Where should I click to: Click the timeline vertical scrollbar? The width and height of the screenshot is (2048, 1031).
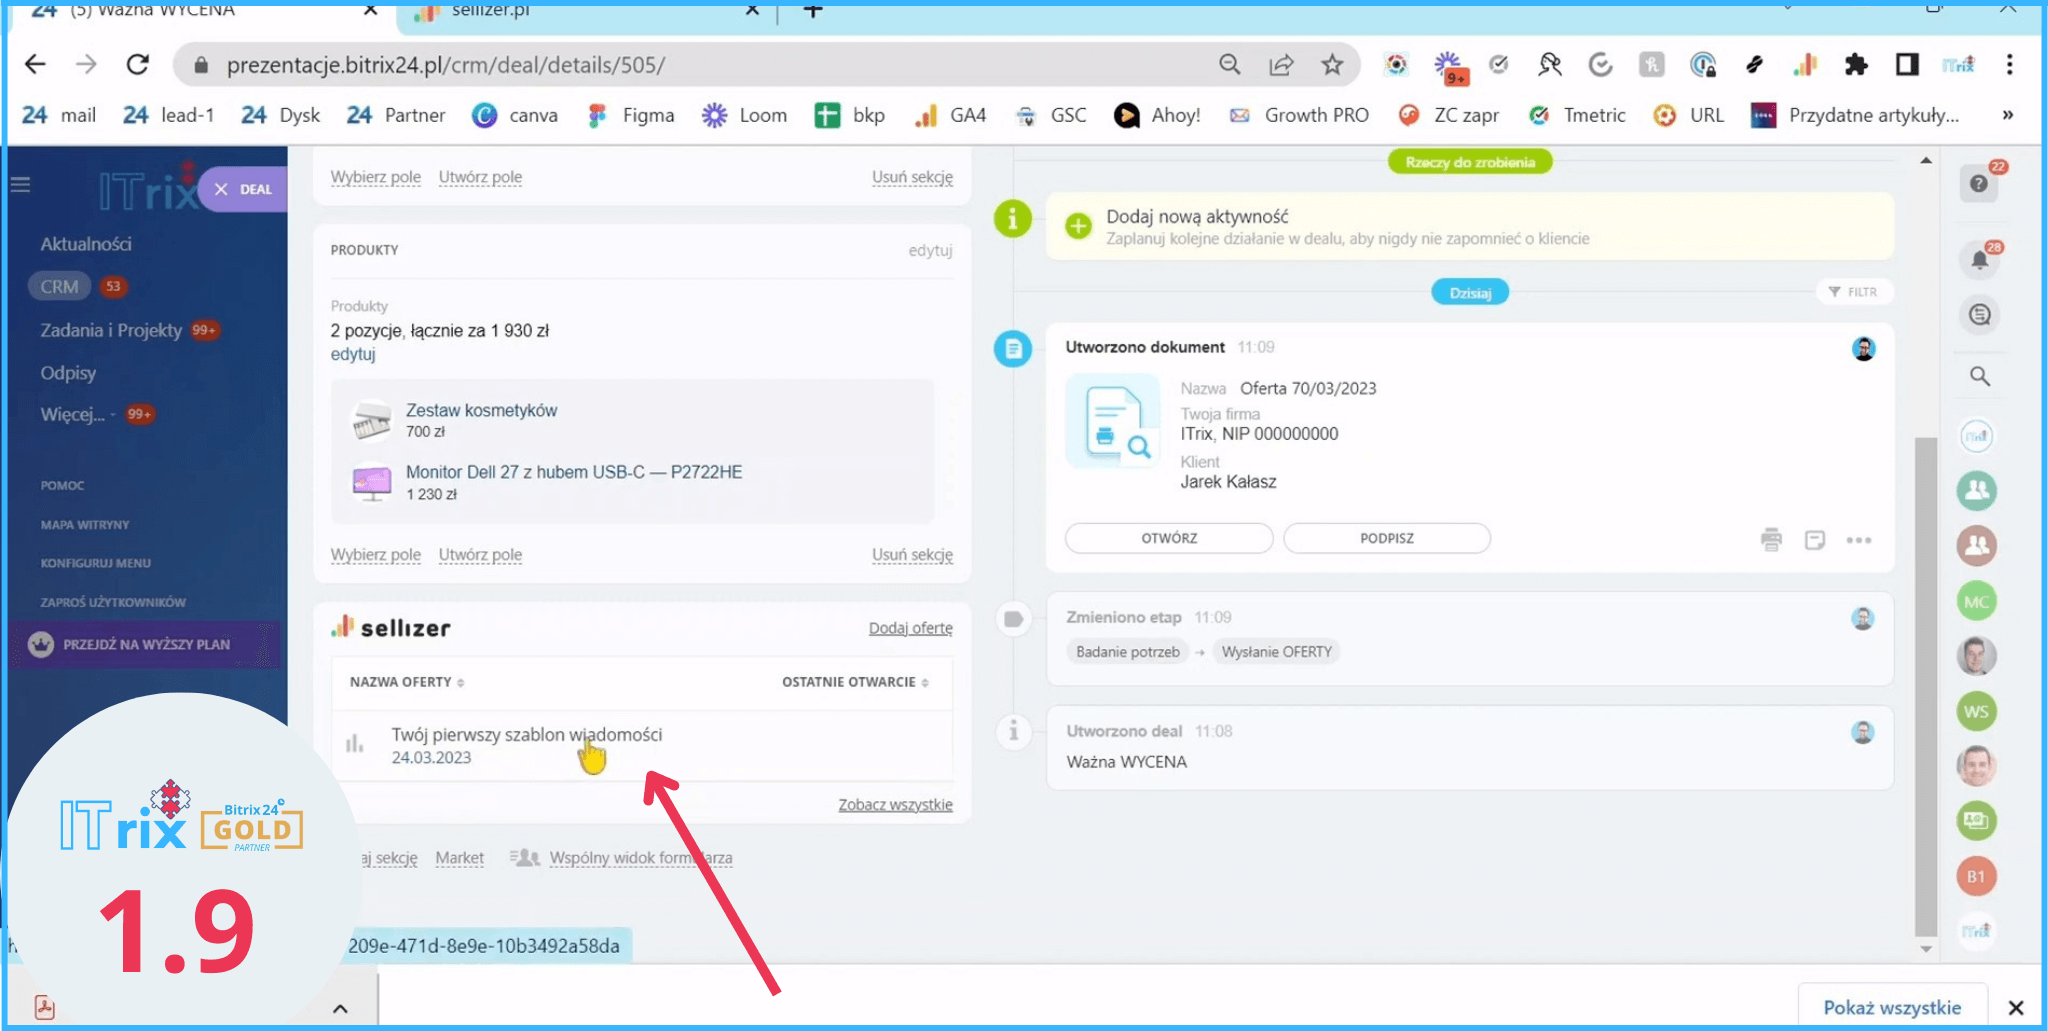click(1925, 680)
